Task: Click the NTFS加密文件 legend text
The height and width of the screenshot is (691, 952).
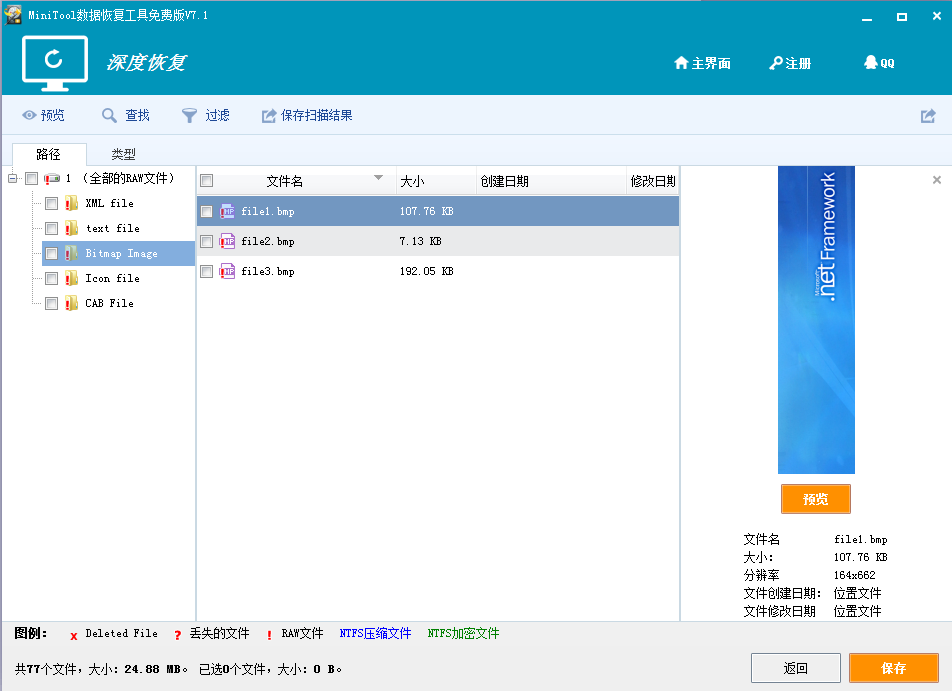Action: click(463, 633)
